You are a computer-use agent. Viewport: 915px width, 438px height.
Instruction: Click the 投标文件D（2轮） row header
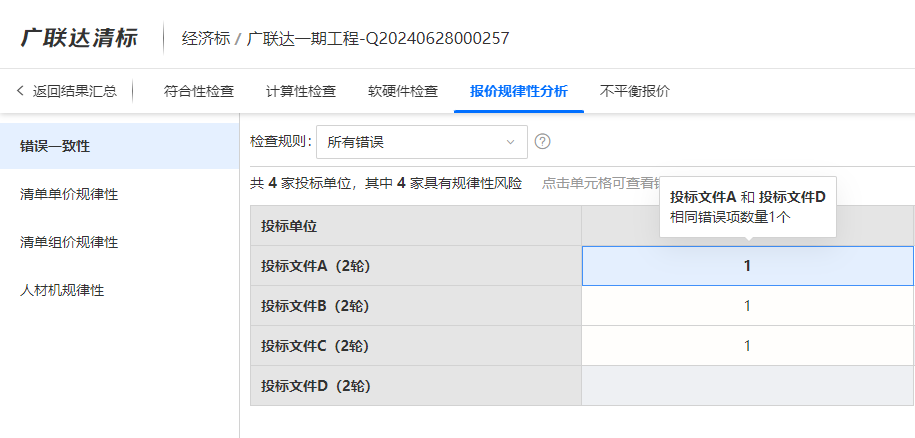[x=315, y=386]
